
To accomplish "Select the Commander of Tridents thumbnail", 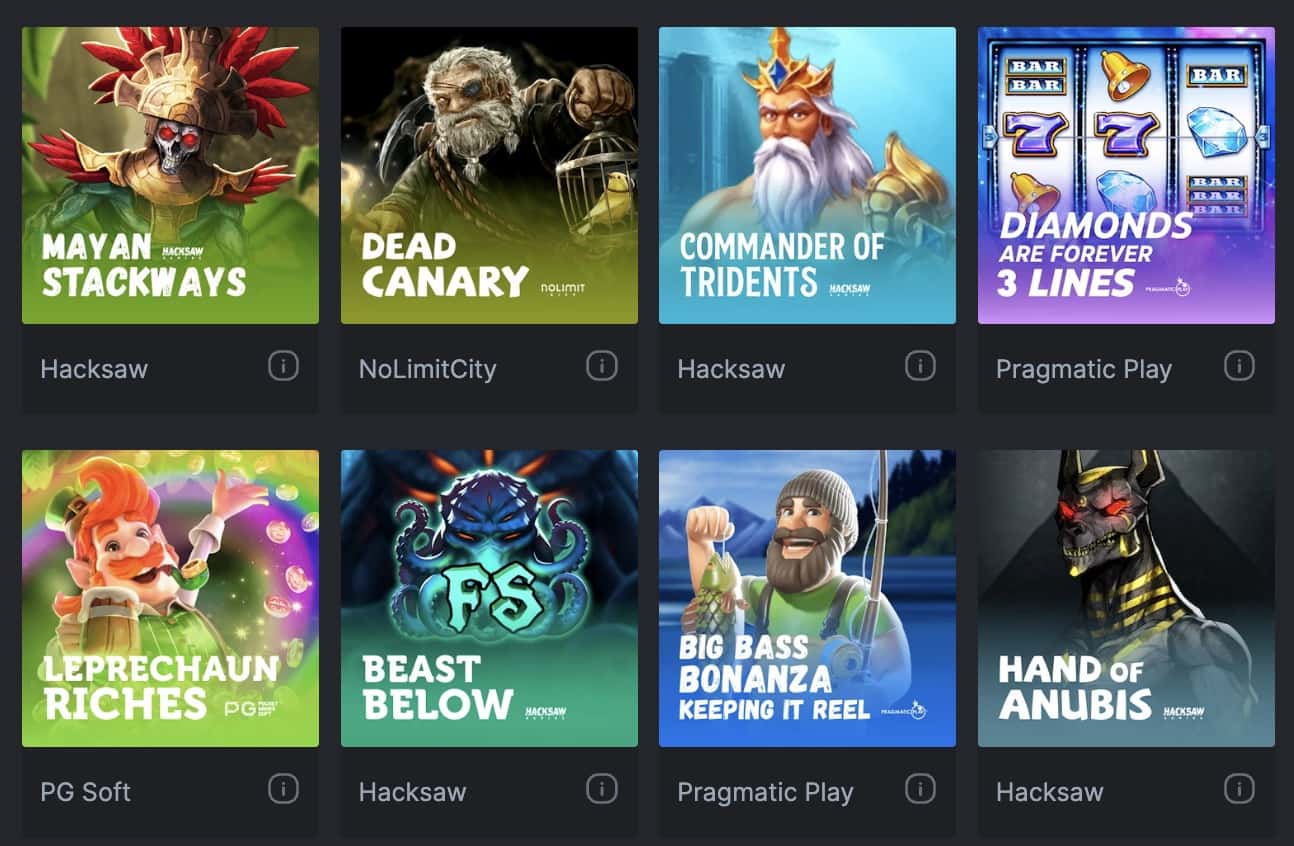I will pos(807,175).
